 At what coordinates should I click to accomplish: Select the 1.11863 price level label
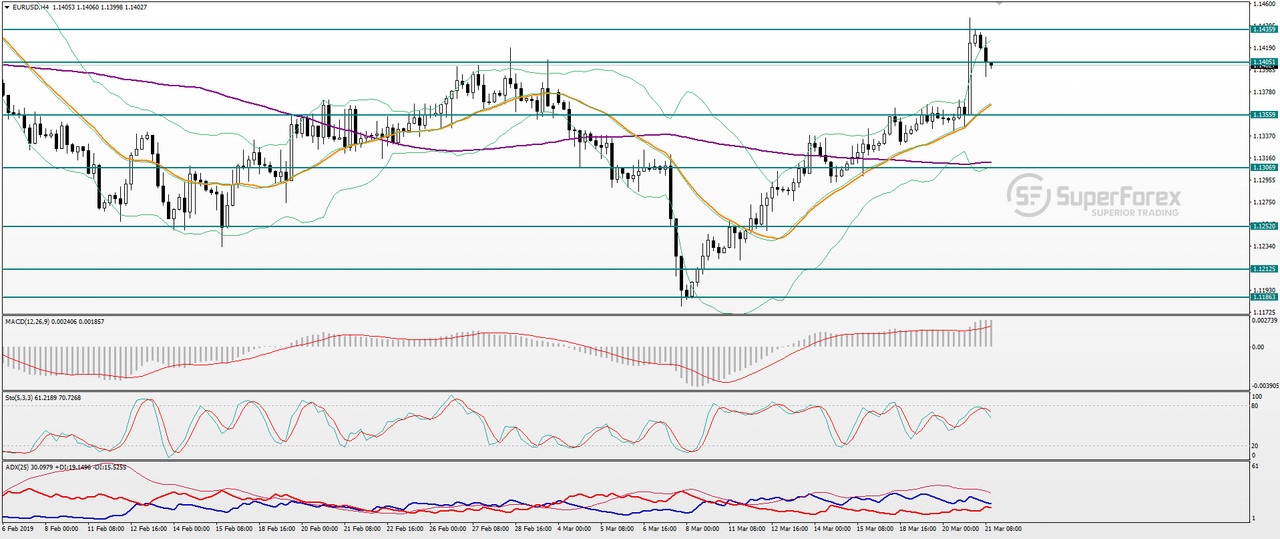coord(1264,297)
